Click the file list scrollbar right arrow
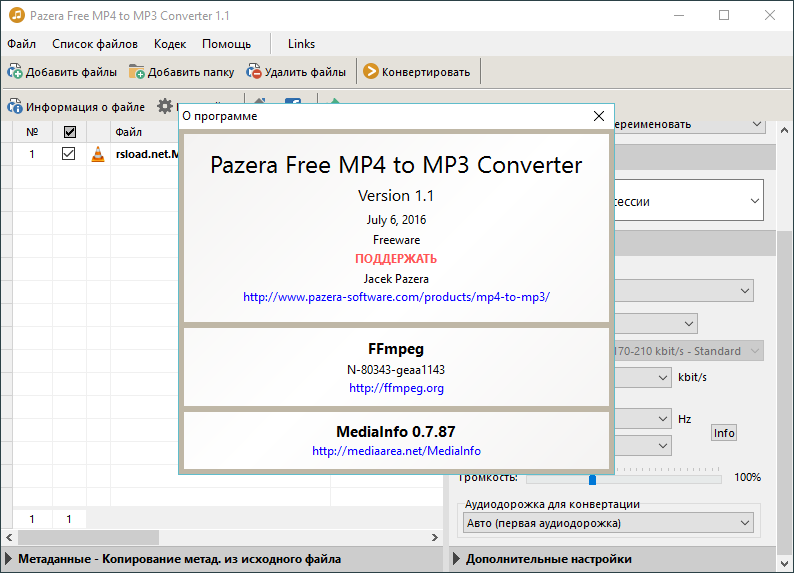794x573 pixels. 435,537
